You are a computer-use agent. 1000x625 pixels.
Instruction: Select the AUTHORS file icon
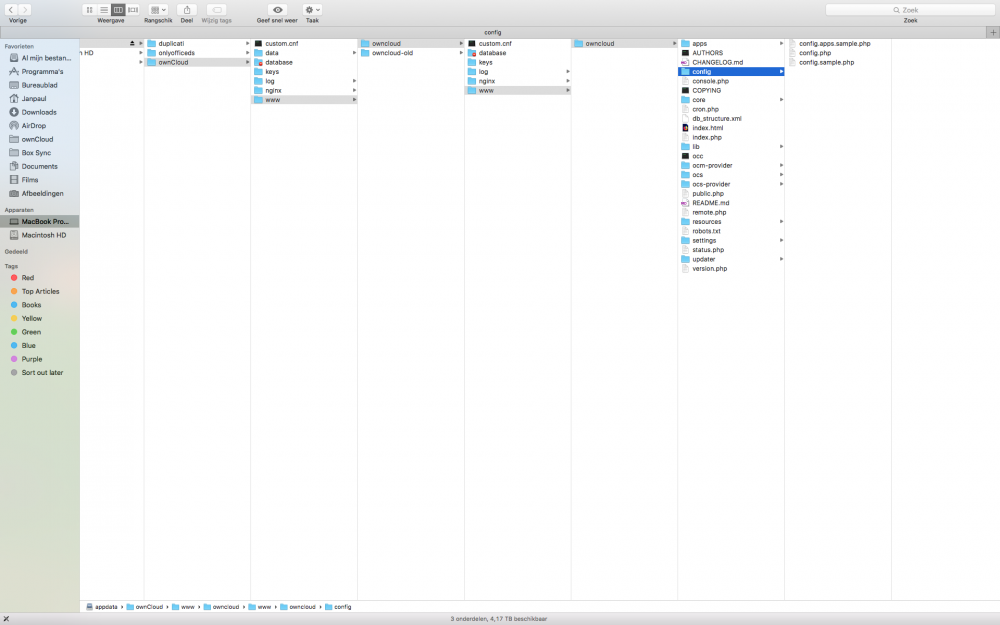click(686, 53)
